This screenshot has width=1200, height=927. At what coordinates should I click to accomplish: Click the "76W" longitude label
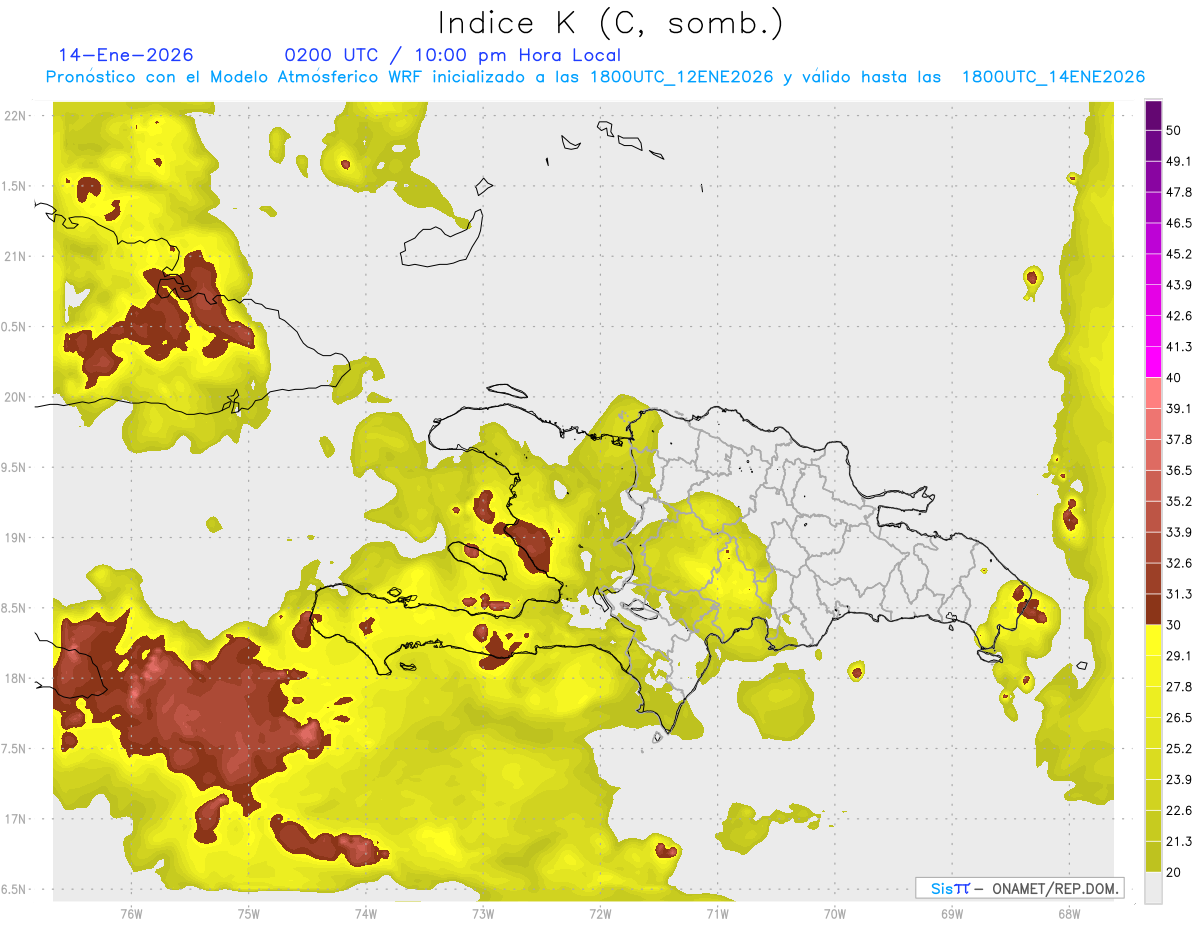pos(131,913)
